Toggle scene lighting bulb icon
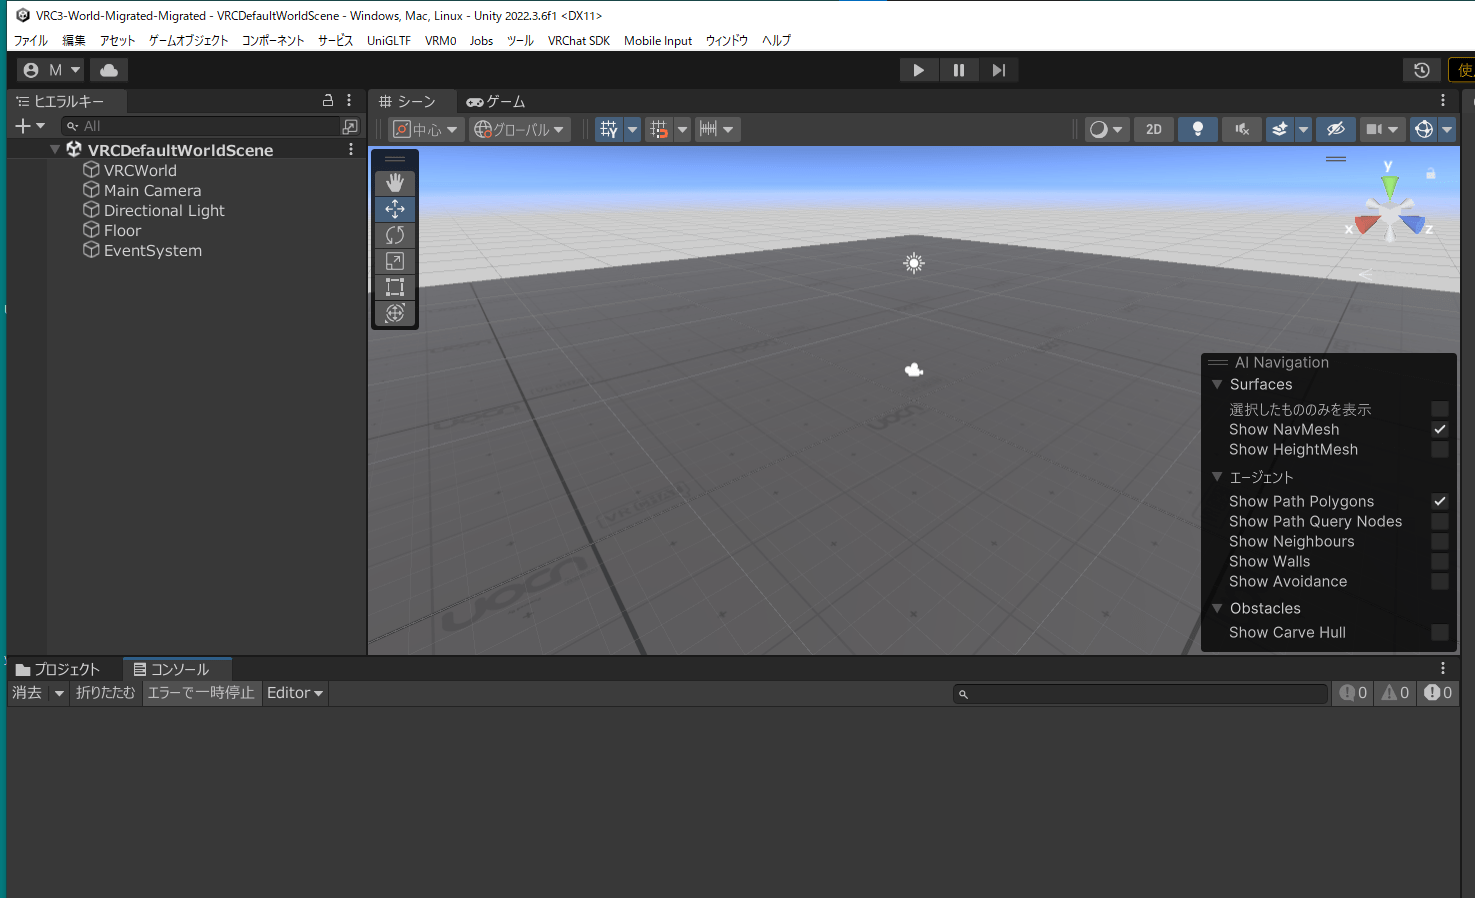 click(1197, 129)
